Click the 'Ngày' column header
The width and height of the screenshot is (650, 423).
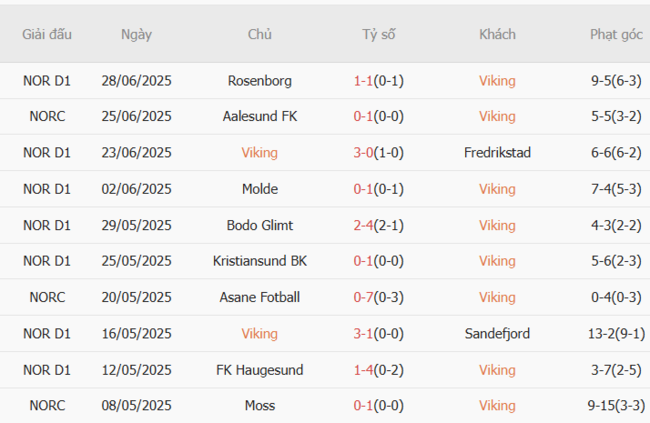click(x=136, y=34)
